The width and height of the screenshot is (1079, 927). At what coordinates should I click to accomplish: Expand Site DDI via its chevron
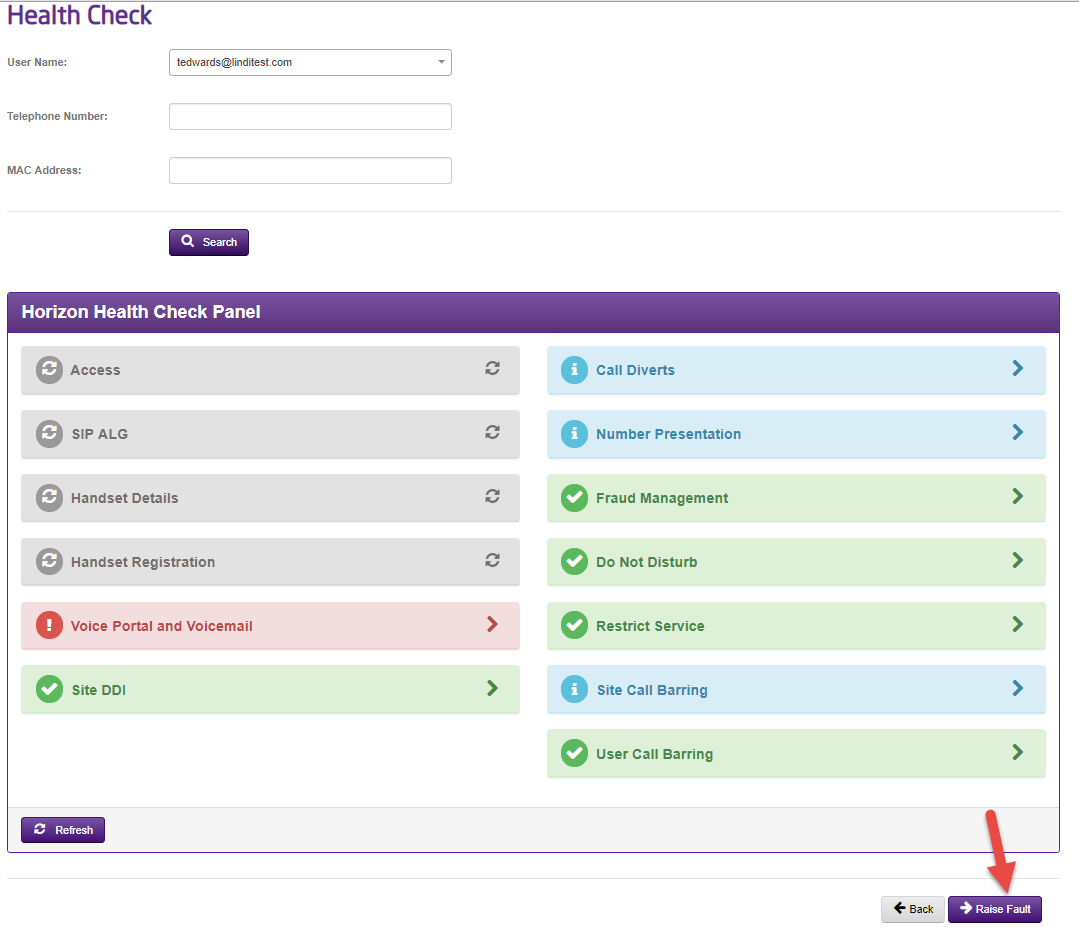pos(492,688)
